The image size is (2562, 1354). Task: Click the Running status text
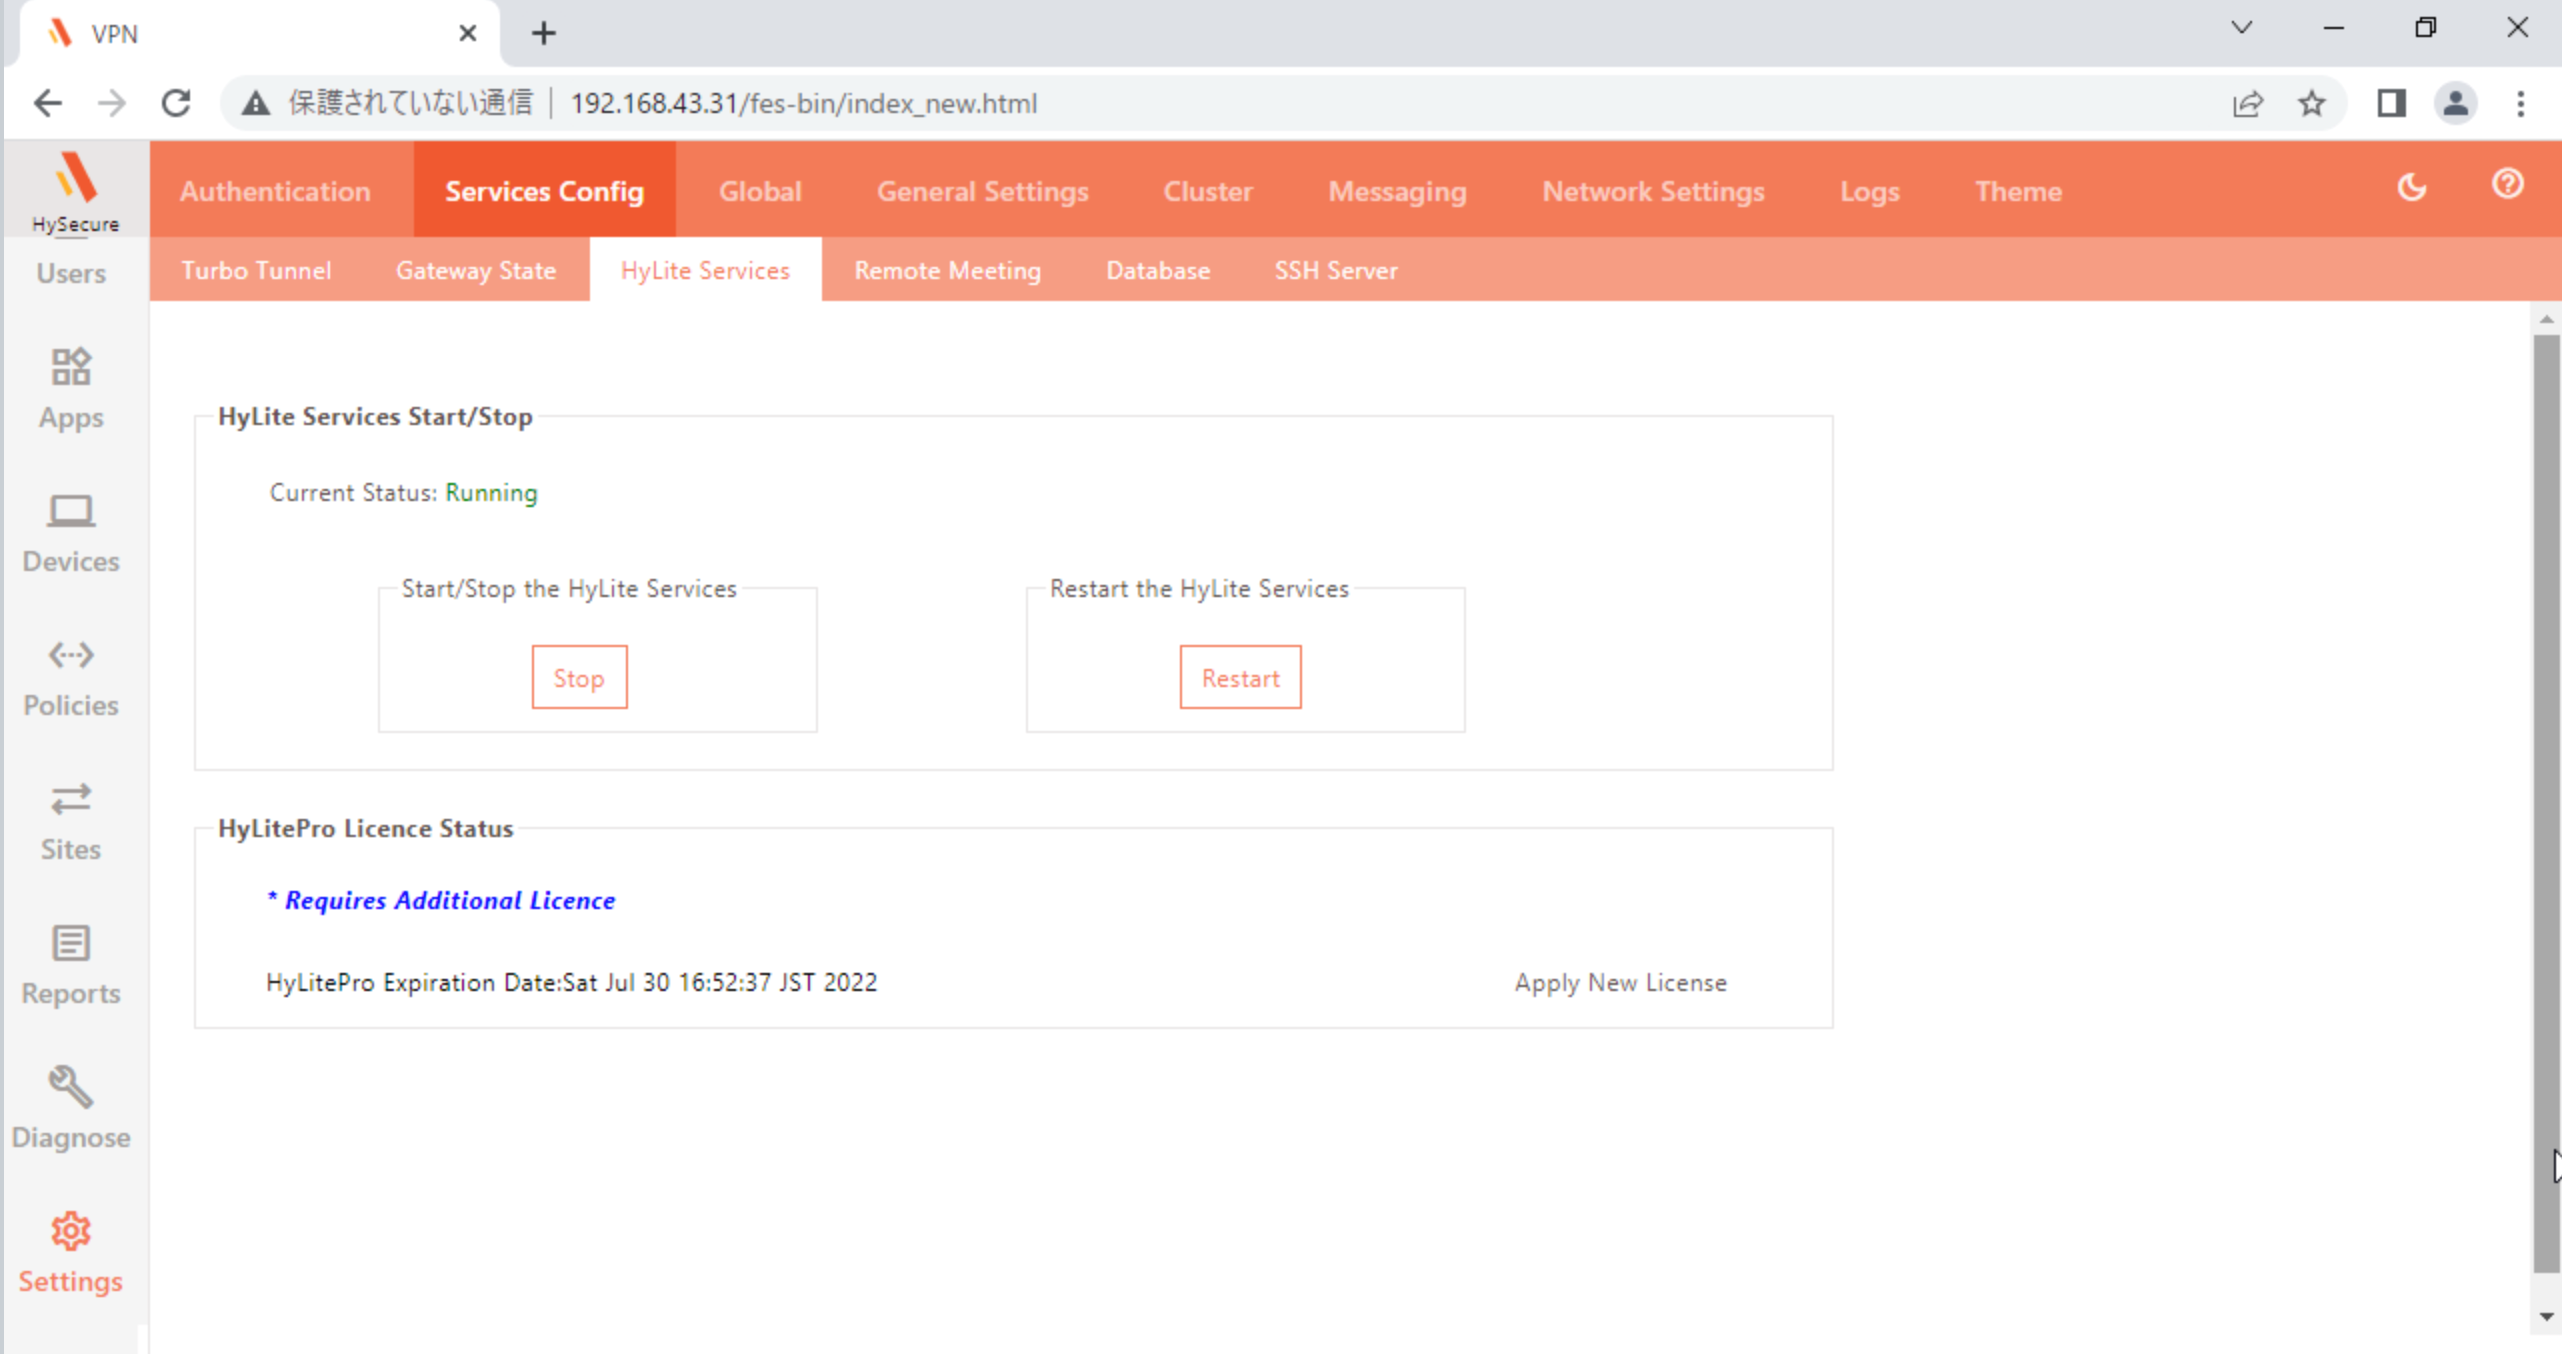[x=491, y=492]
